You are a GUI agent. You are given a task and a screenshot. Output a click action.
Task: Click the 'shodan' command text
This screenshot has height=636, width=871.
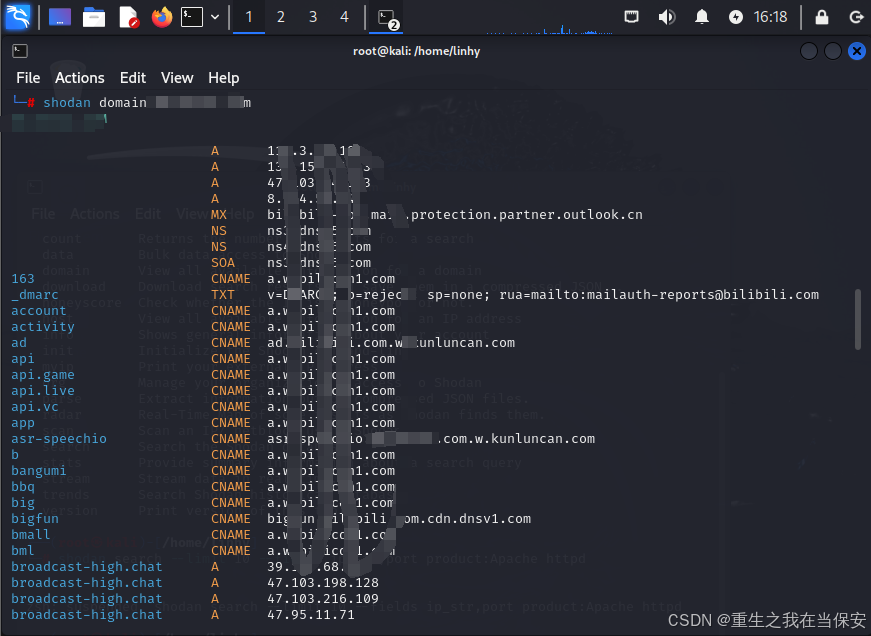67,103
